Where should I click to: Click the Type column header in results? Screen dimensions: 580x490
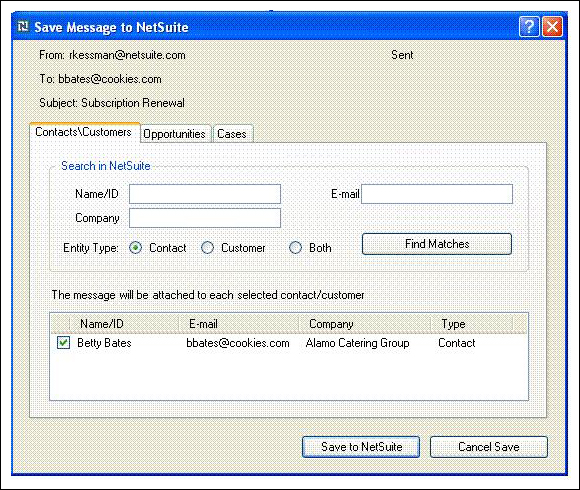472,324
